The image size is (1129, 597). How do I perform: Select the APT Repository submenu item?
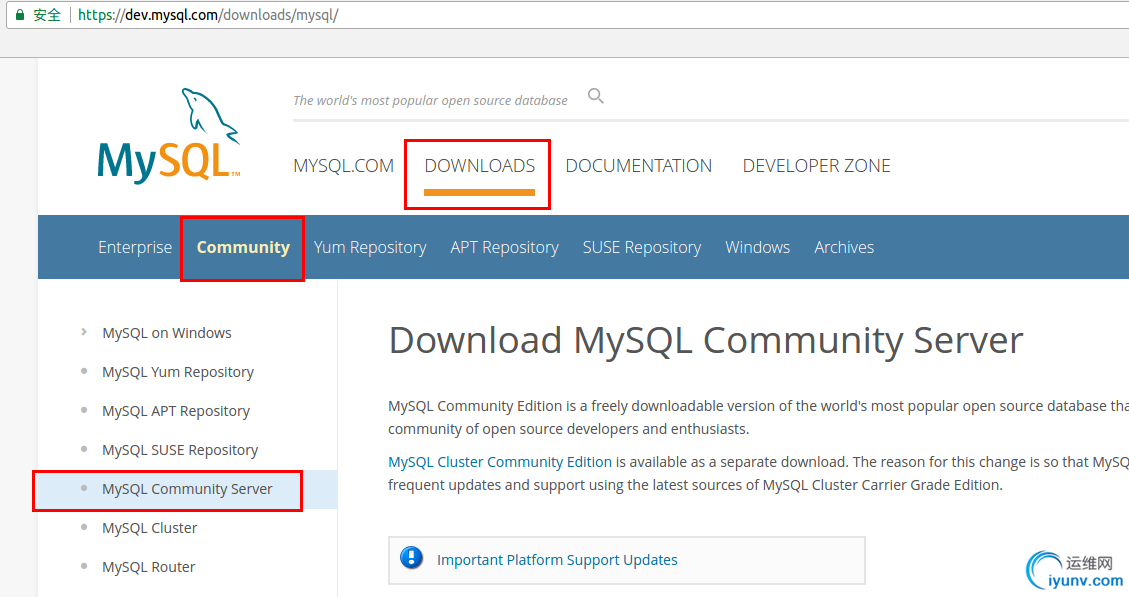coord(505,247)
